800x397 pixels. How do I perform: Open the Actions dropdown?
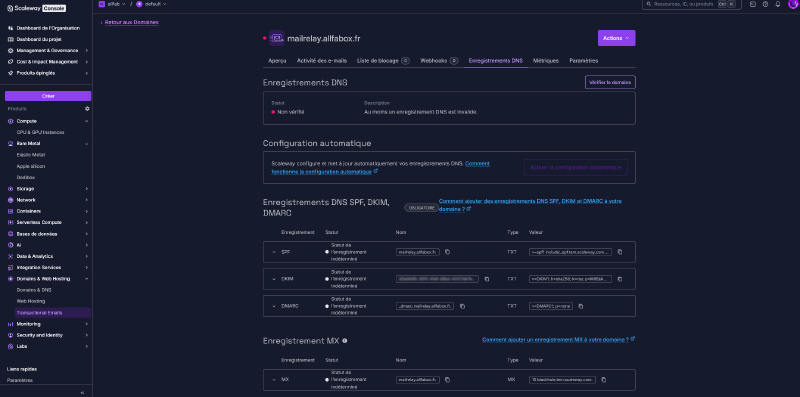coord(616,38)
